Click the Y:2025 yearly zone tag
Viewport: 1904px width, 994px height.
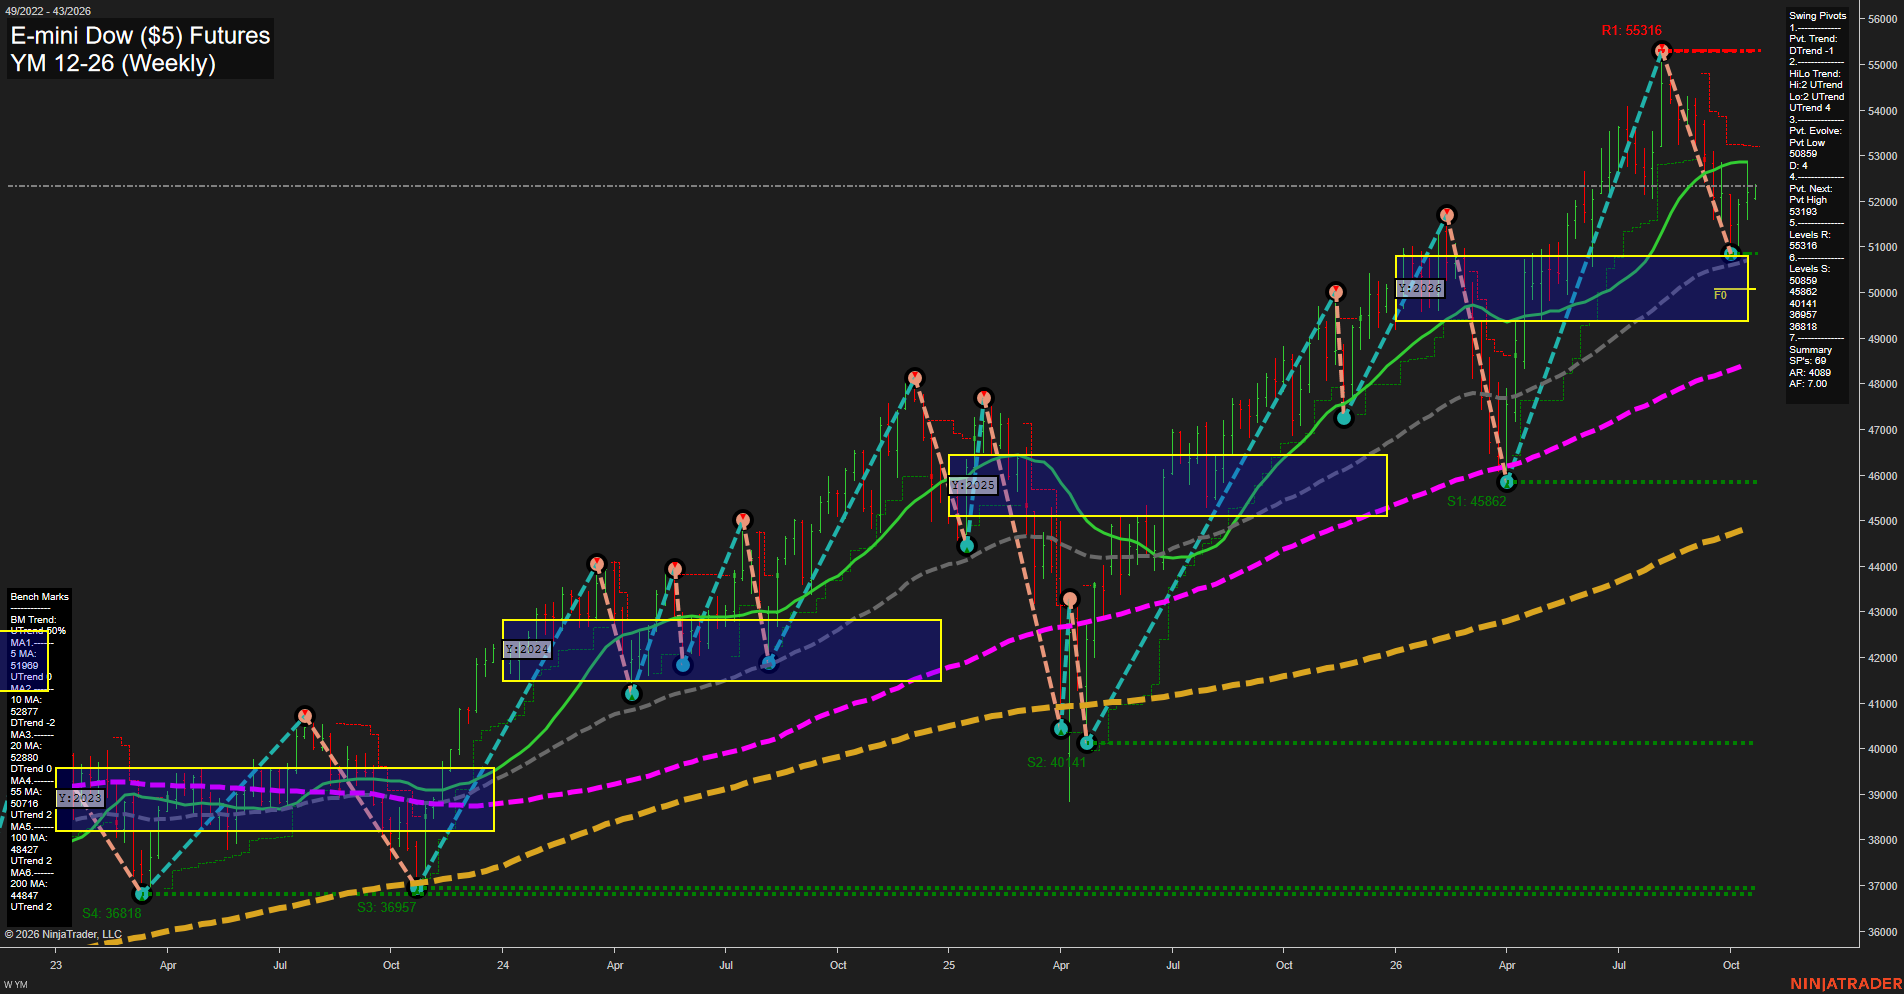[x=973, y=485]
